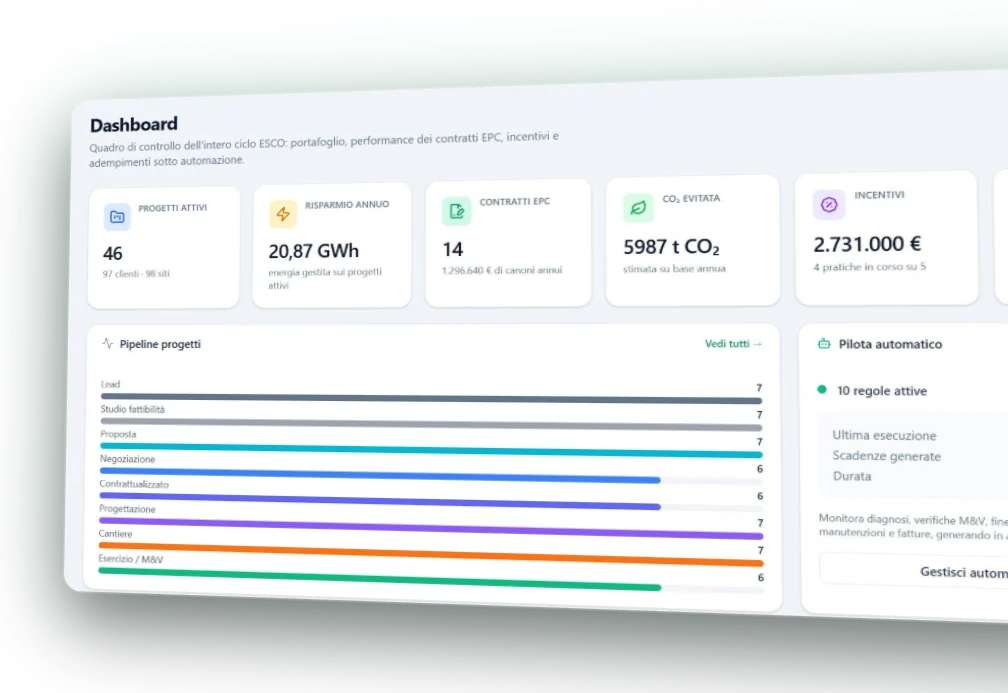The height and width of the screenshot is (693, 1008).
Task: Click the CO₂ Evitata card label
Action: 691,199
